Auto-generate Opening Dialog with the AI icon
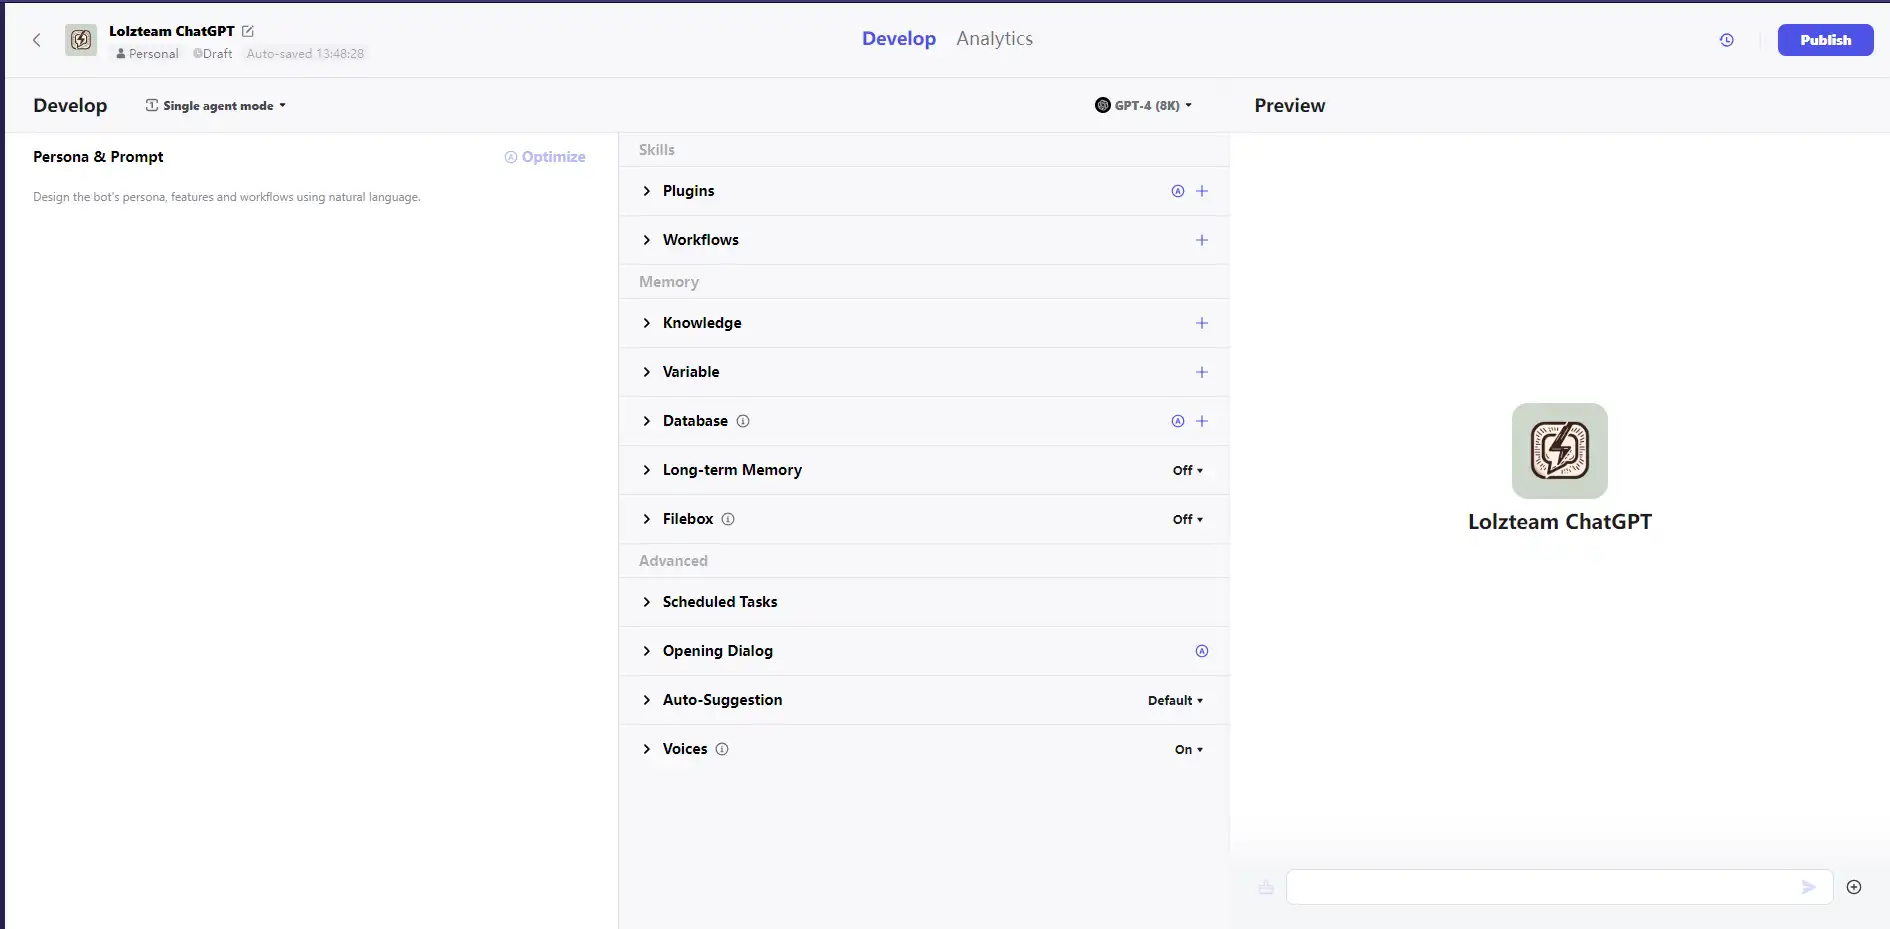This screenshot has height=929, width=1890. coord(1202,651)
